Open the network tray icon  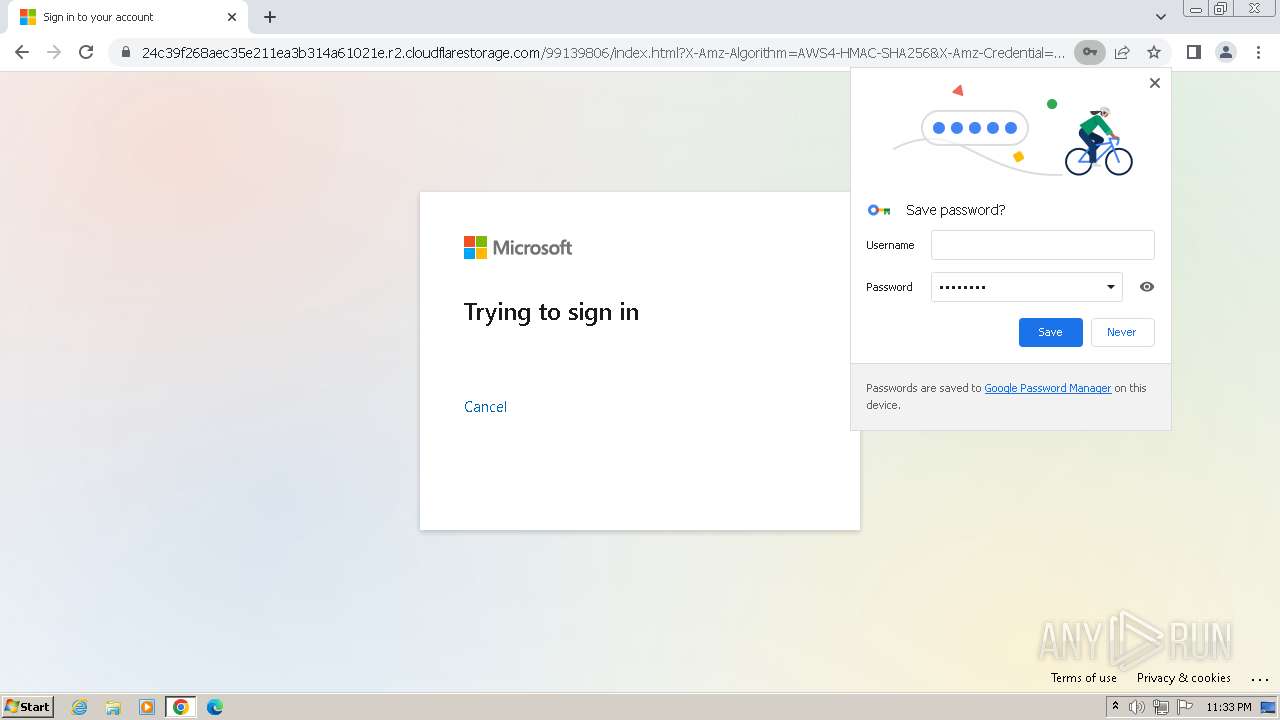tap(1161, 707)
